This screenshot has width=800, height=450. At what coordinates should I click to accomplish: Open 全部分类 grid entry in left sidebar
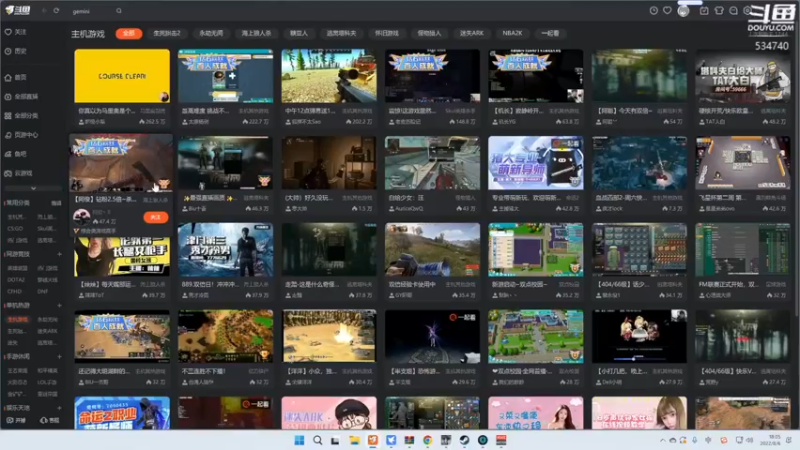[x=21, y=116]
